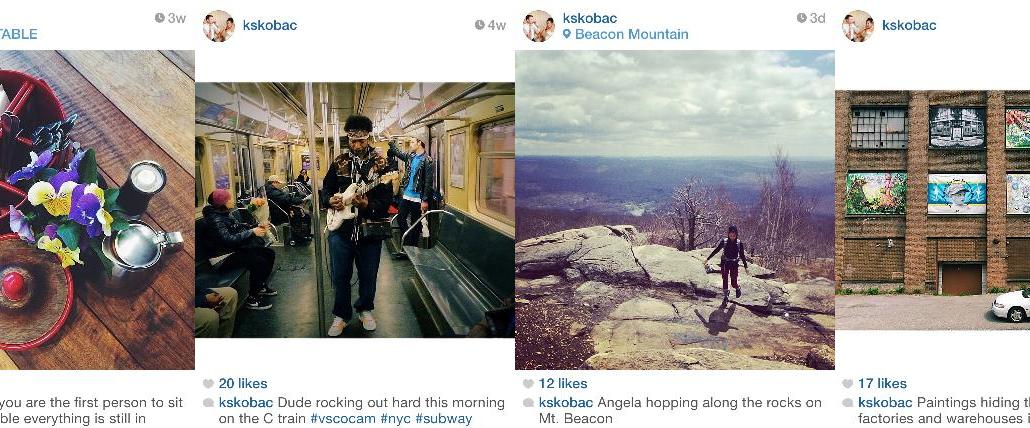Click comment bubble icon beside subway caption
Image resolution: width=1030 pixels, height=428 pixels.
tap(208, 402)
